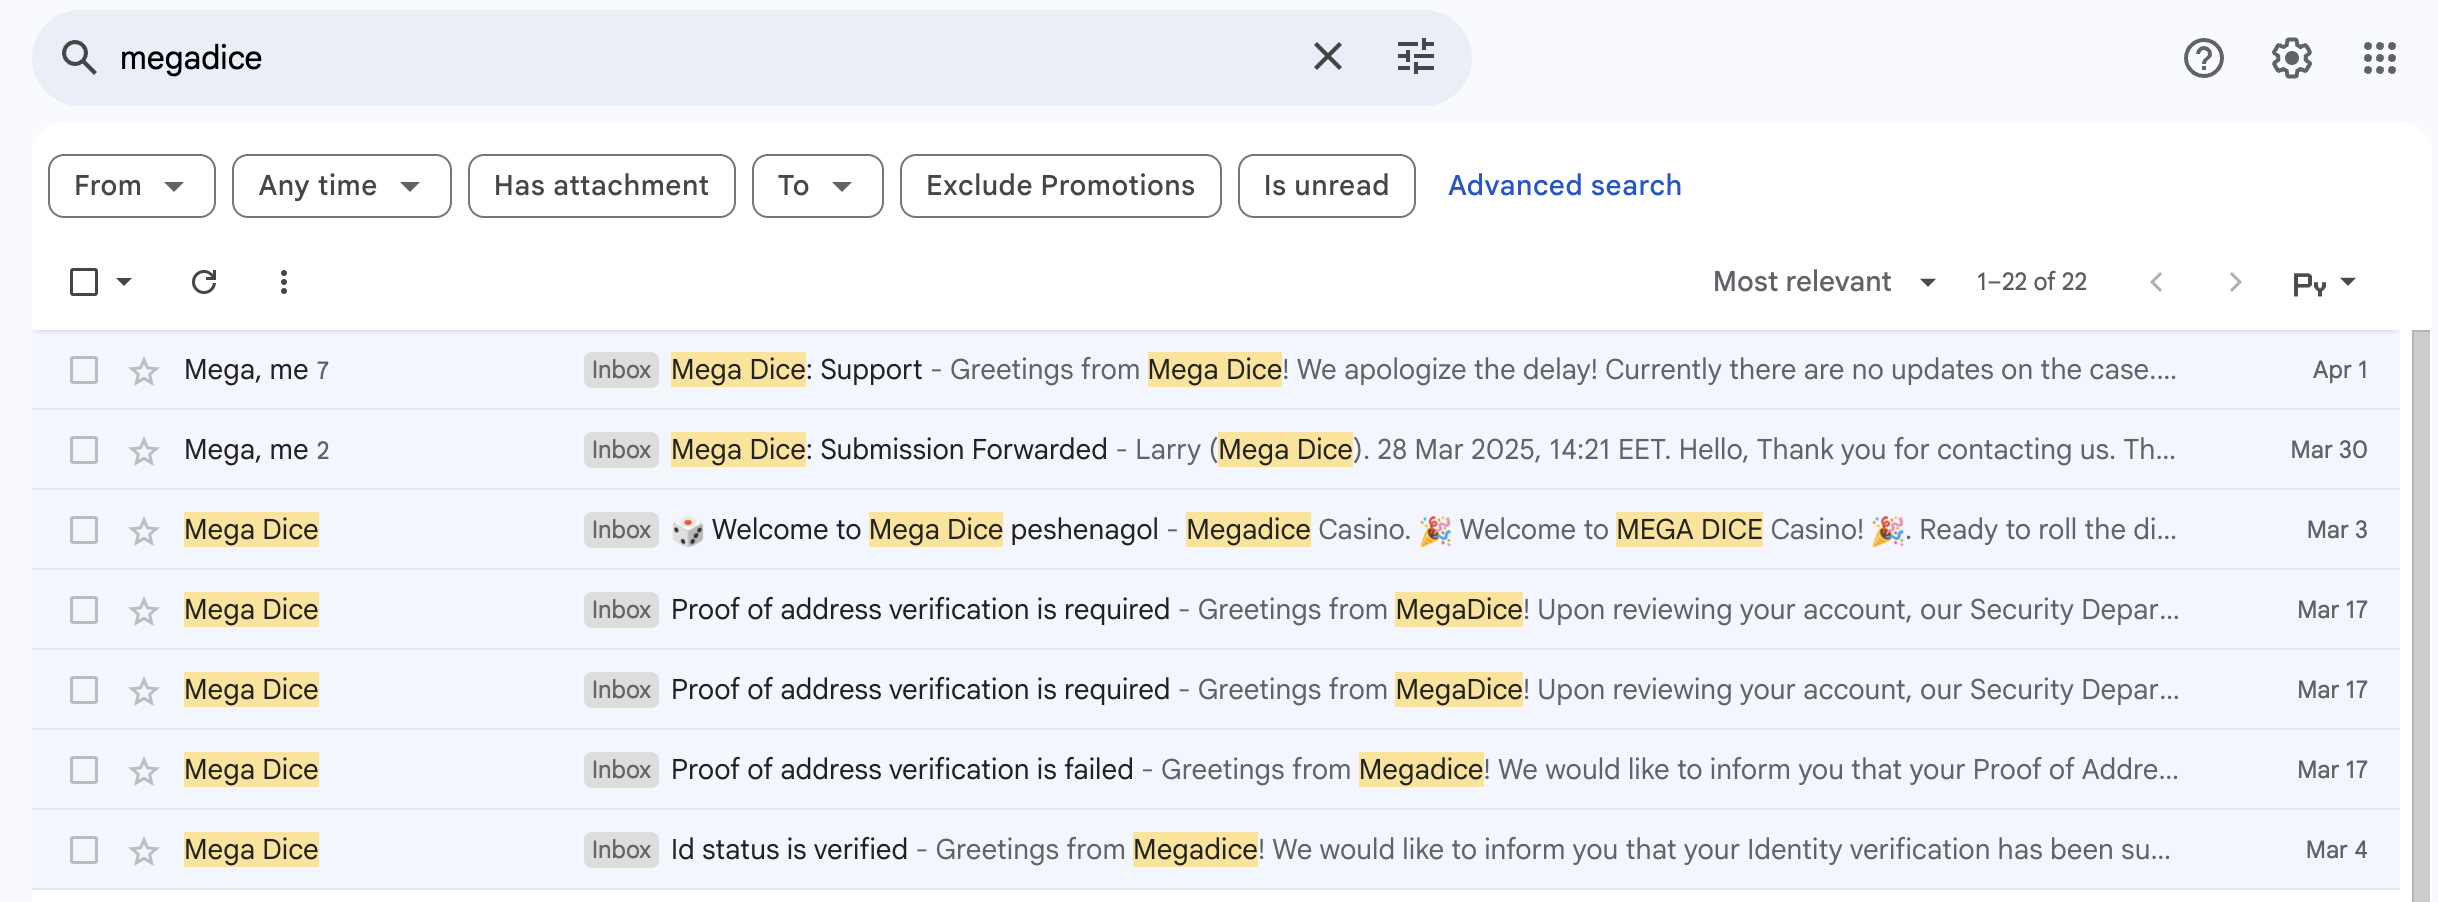
Task: Open Settings gear icon
Action: tap(2291, 58)
